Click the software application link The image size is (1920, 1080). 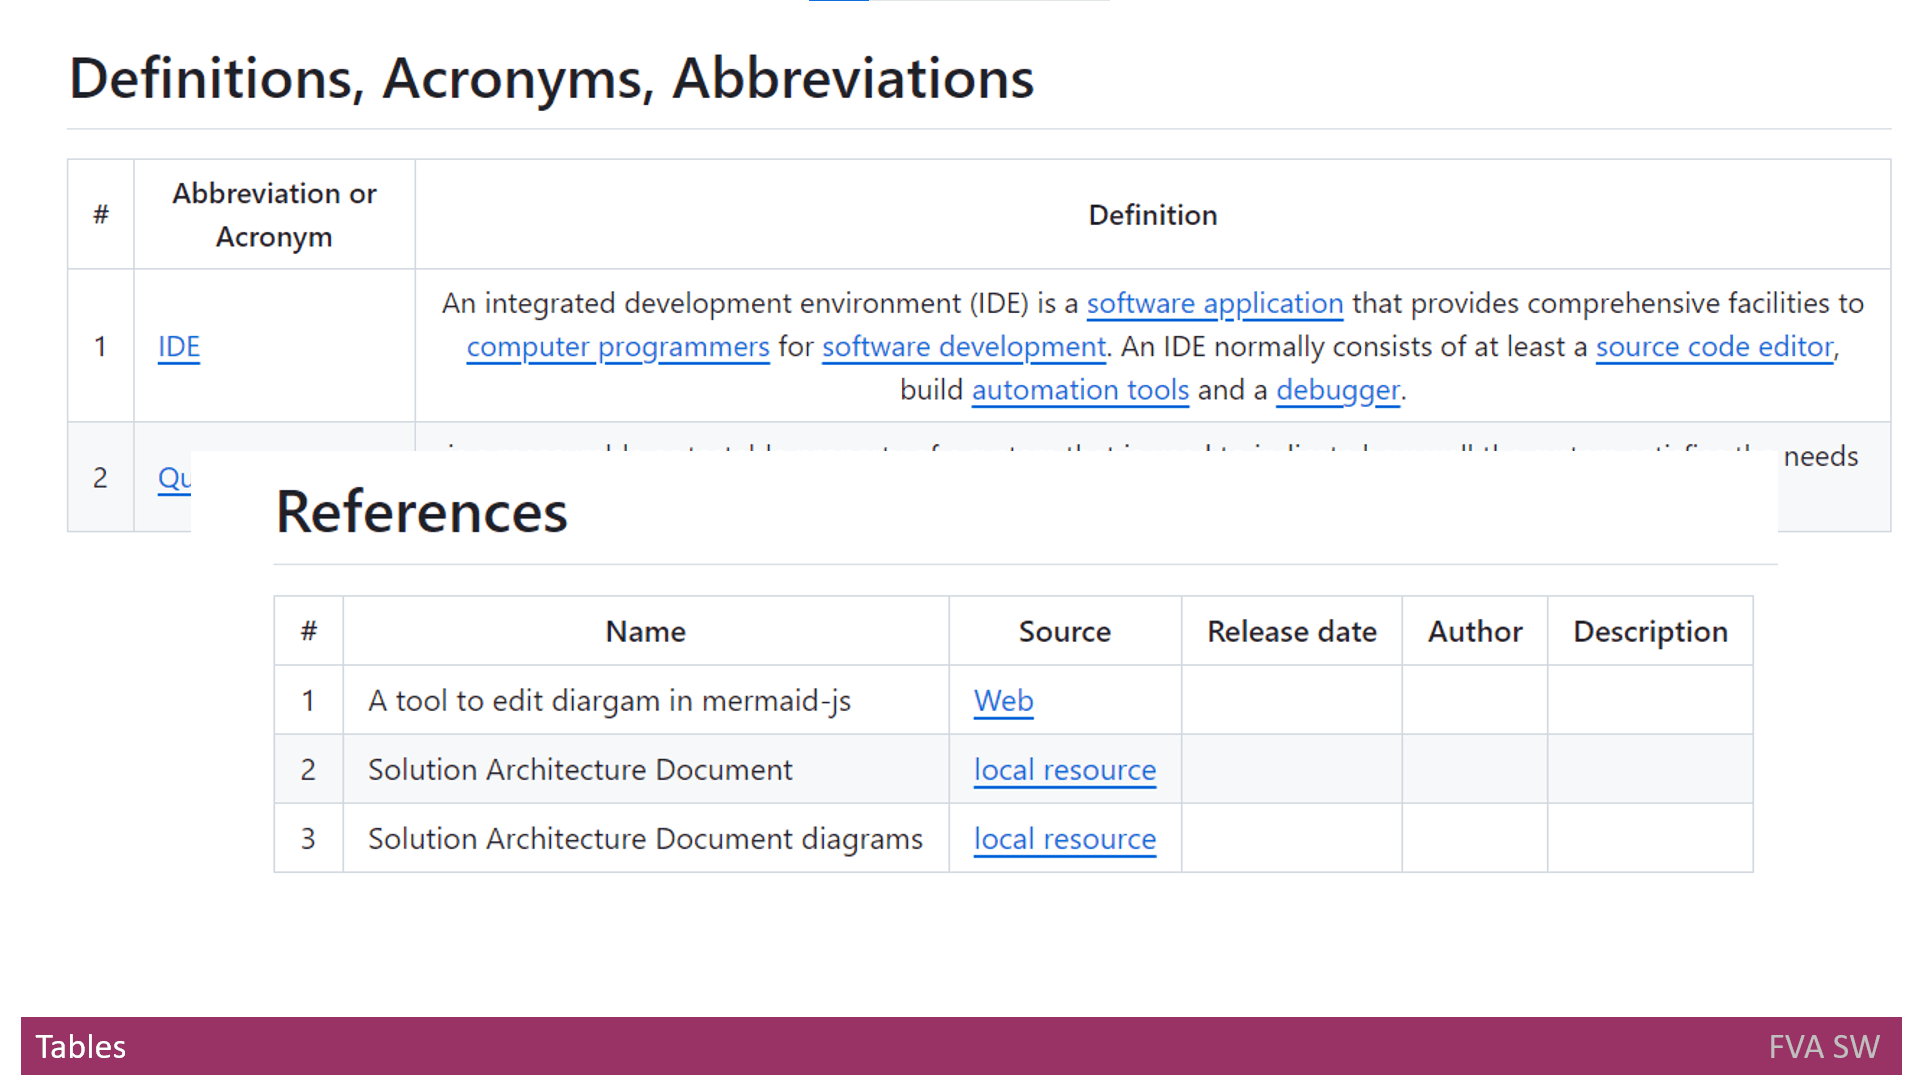1214,303
